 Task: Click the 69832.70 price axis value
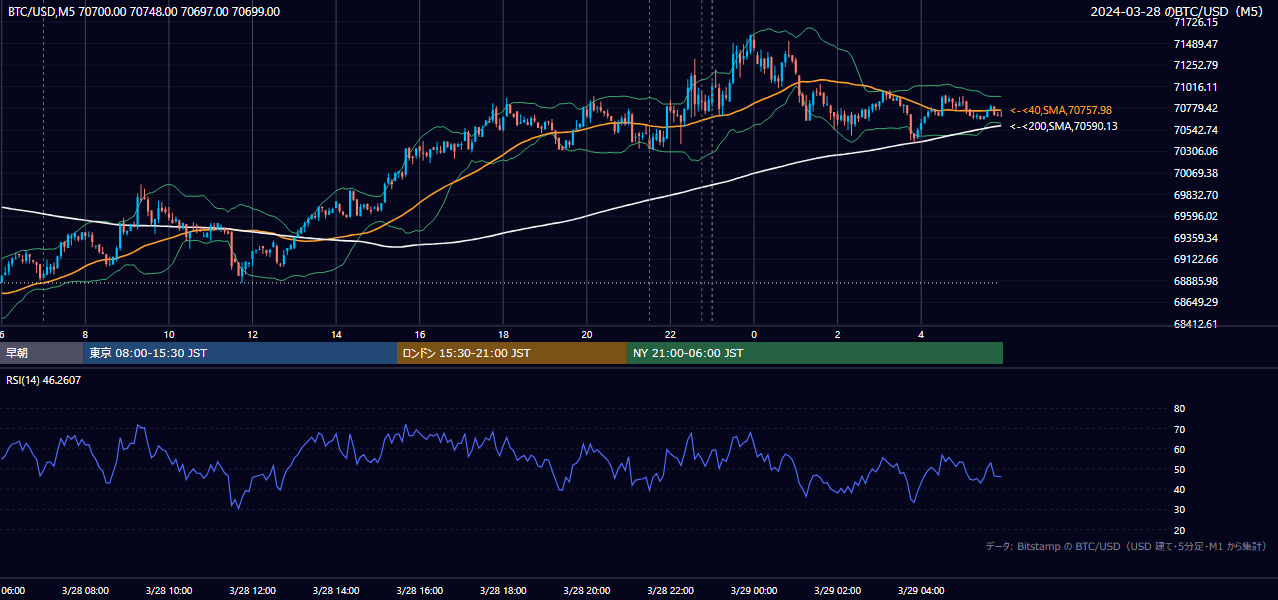[1195, 195]
